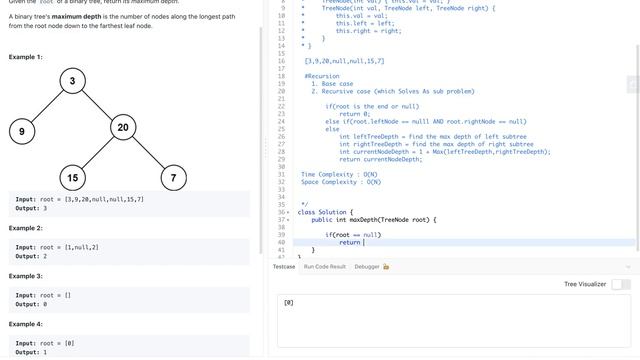Open the Run Code Result tab
Screen dimensions: 640x360
(x=324, y=267)
